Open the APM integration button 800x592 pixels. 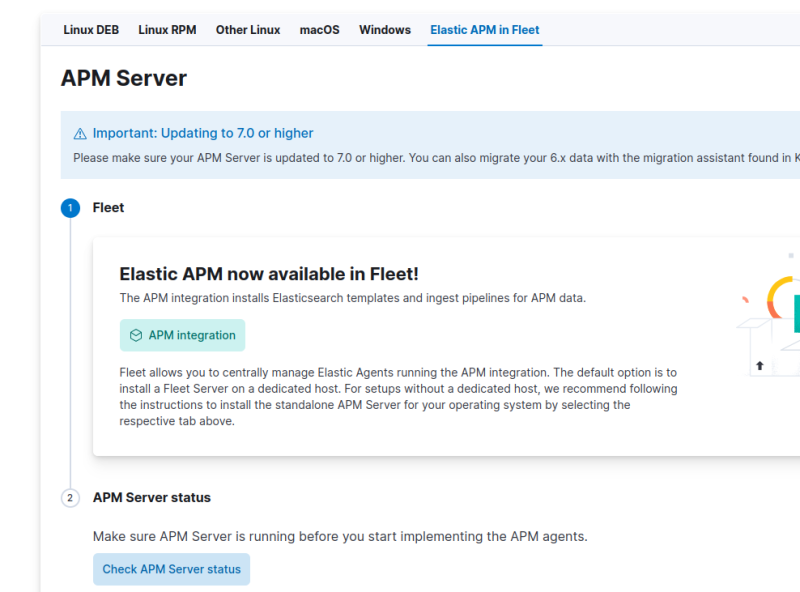pyautogui.click(x=182, y=336)
